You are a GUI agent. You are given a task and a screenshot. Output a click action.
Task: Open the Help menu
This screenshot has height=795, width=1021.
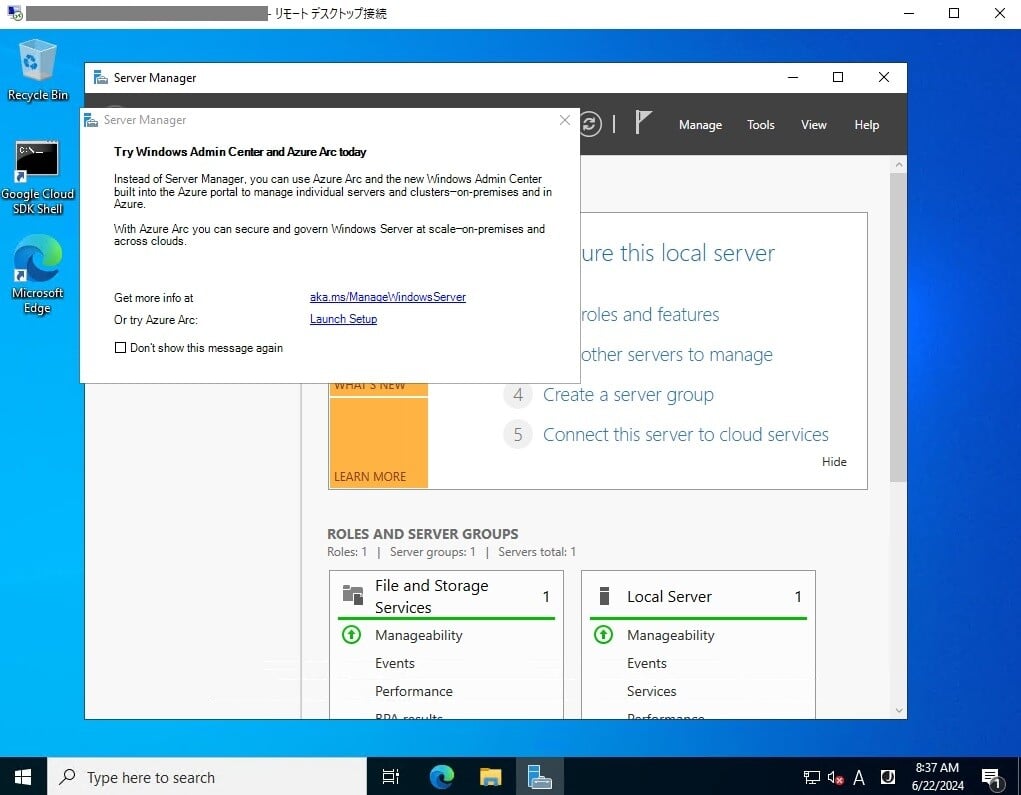coord(866,125)
